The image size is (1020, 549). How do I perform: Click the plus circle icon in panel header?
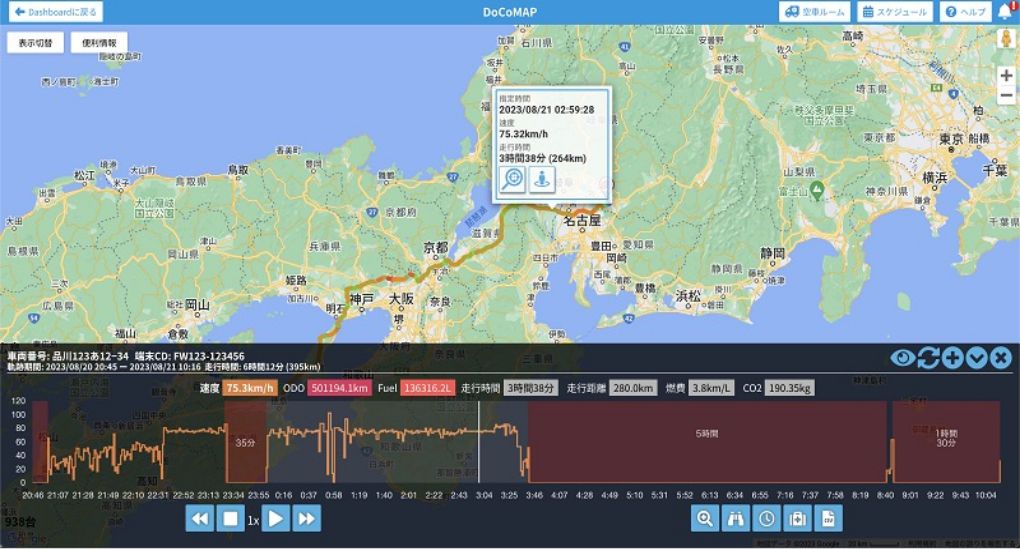[x=952, y=357]
